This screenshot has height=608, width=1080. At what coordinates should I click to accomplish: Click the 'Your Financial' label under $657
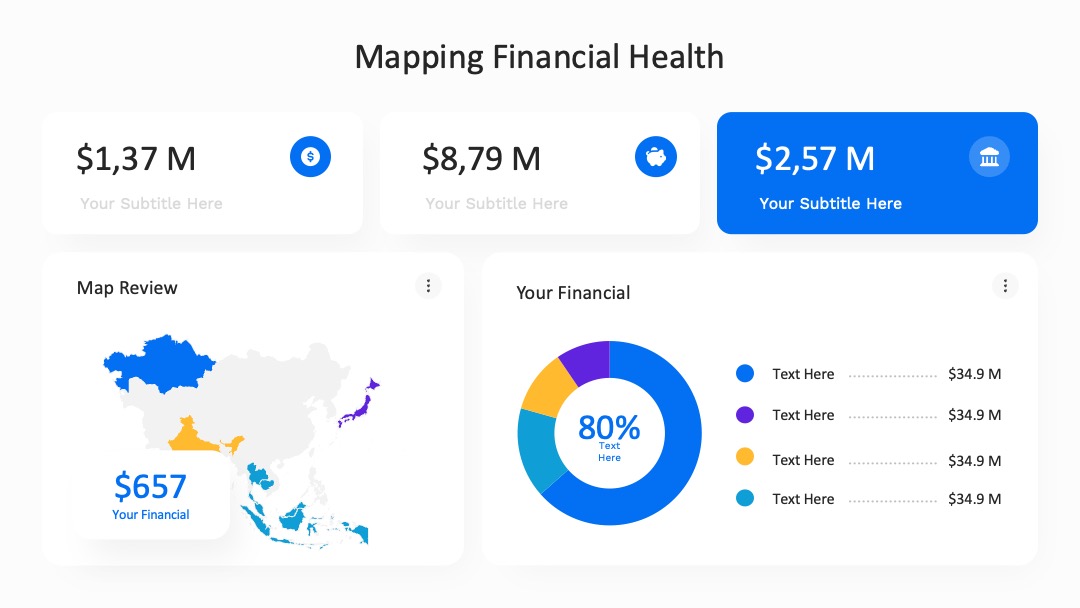pyautogui.click(x=150, y=514)
